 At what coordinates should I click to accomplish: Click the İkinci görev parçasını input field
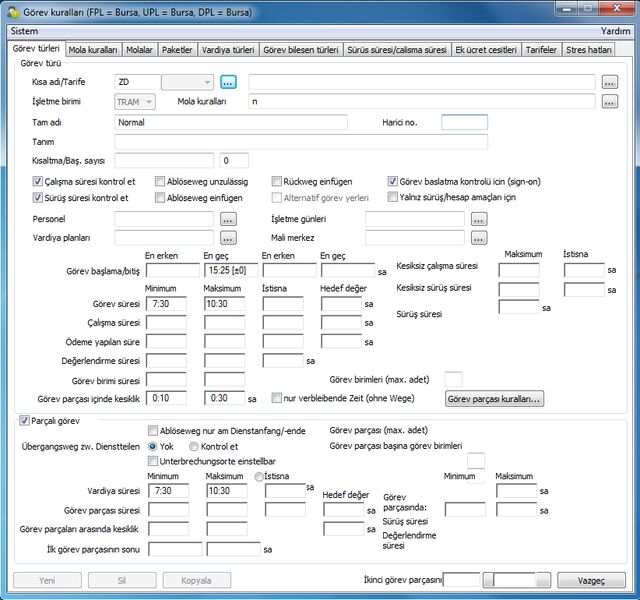point(462,580)
